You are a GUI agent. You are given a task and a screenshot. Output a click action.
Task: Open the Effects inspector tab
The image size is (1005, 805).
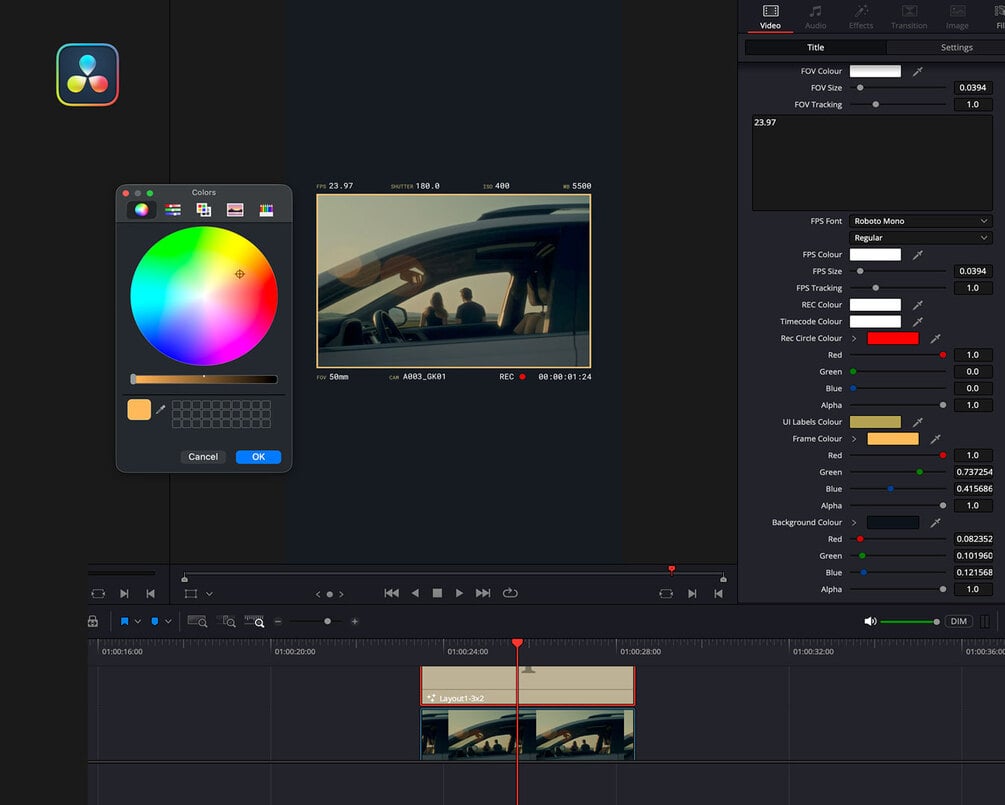click(861, 17)
